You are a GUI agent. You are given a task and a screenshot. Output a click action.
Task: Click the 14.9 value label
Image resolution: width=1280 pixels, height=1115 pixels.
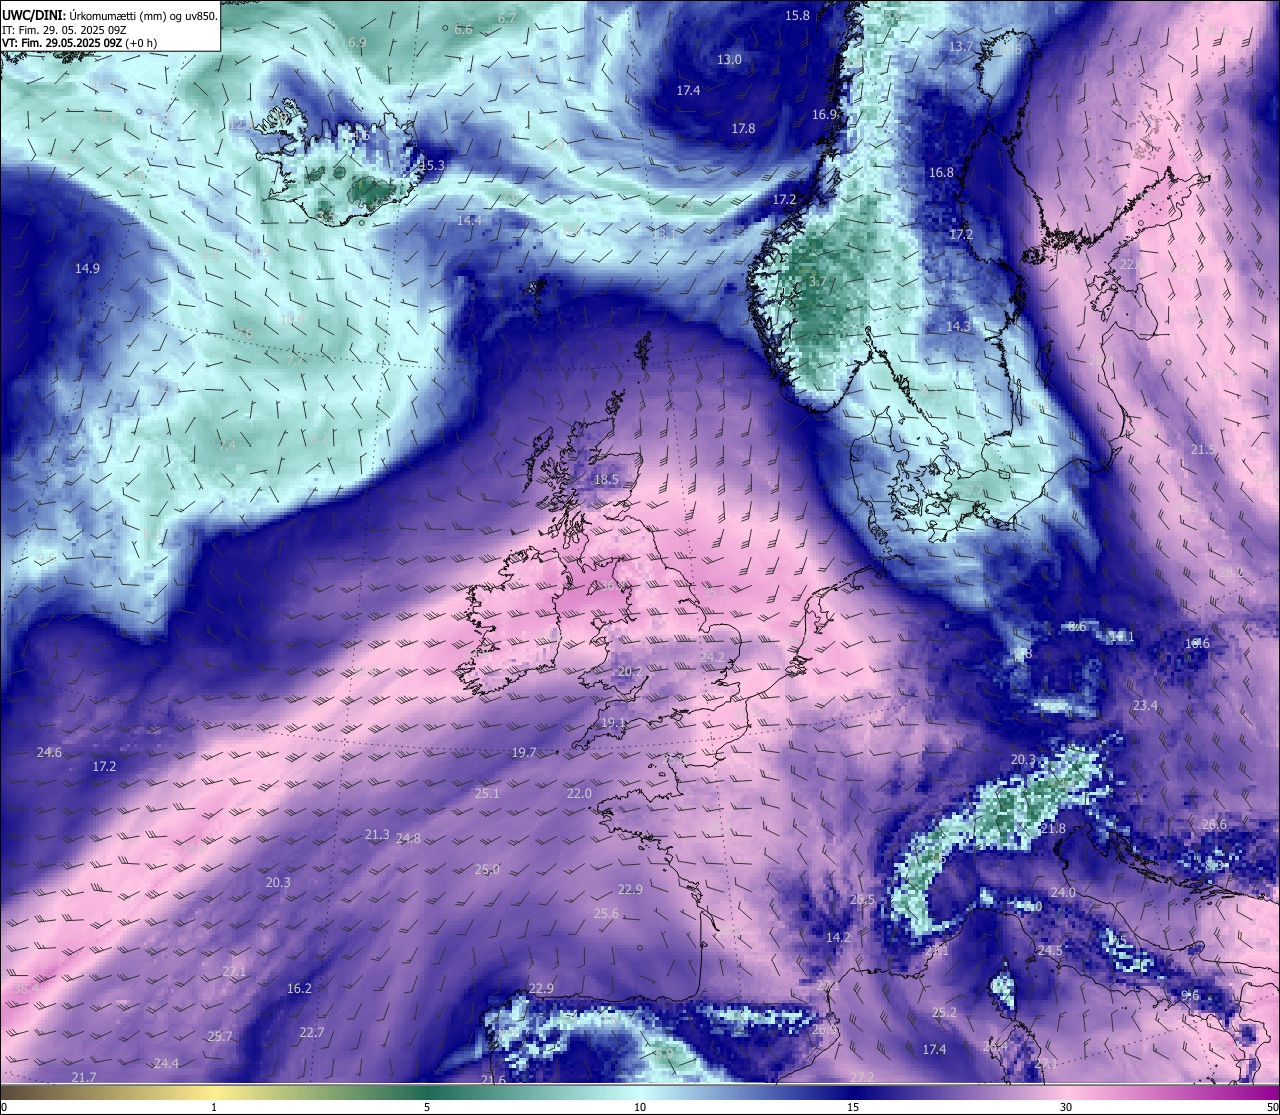[87, 269]
